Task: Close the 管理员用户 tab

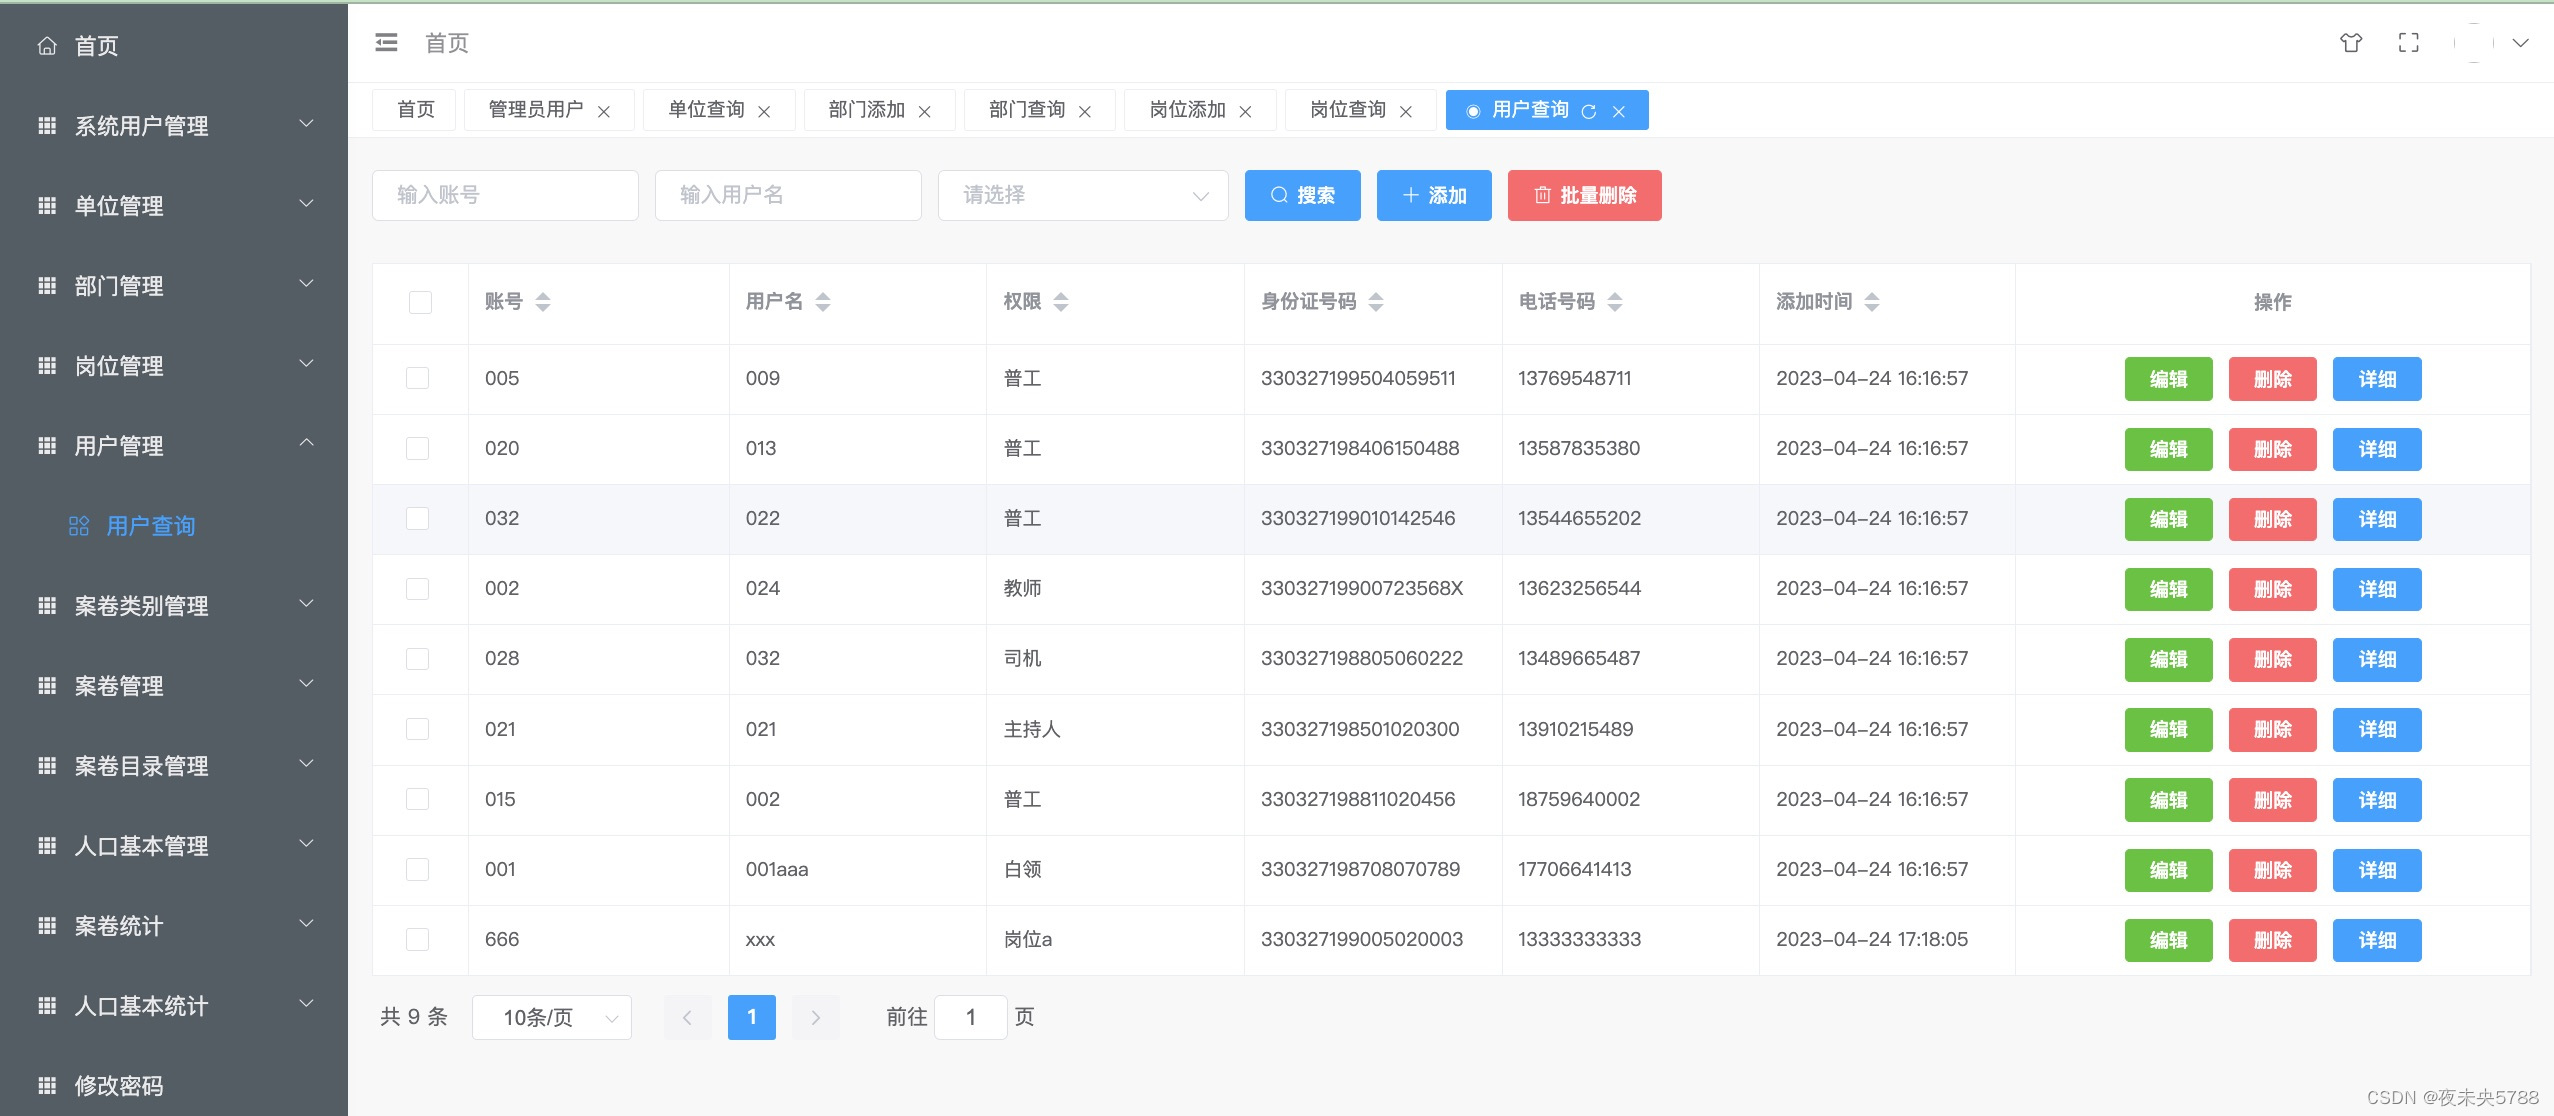Action: coord(604,111)
